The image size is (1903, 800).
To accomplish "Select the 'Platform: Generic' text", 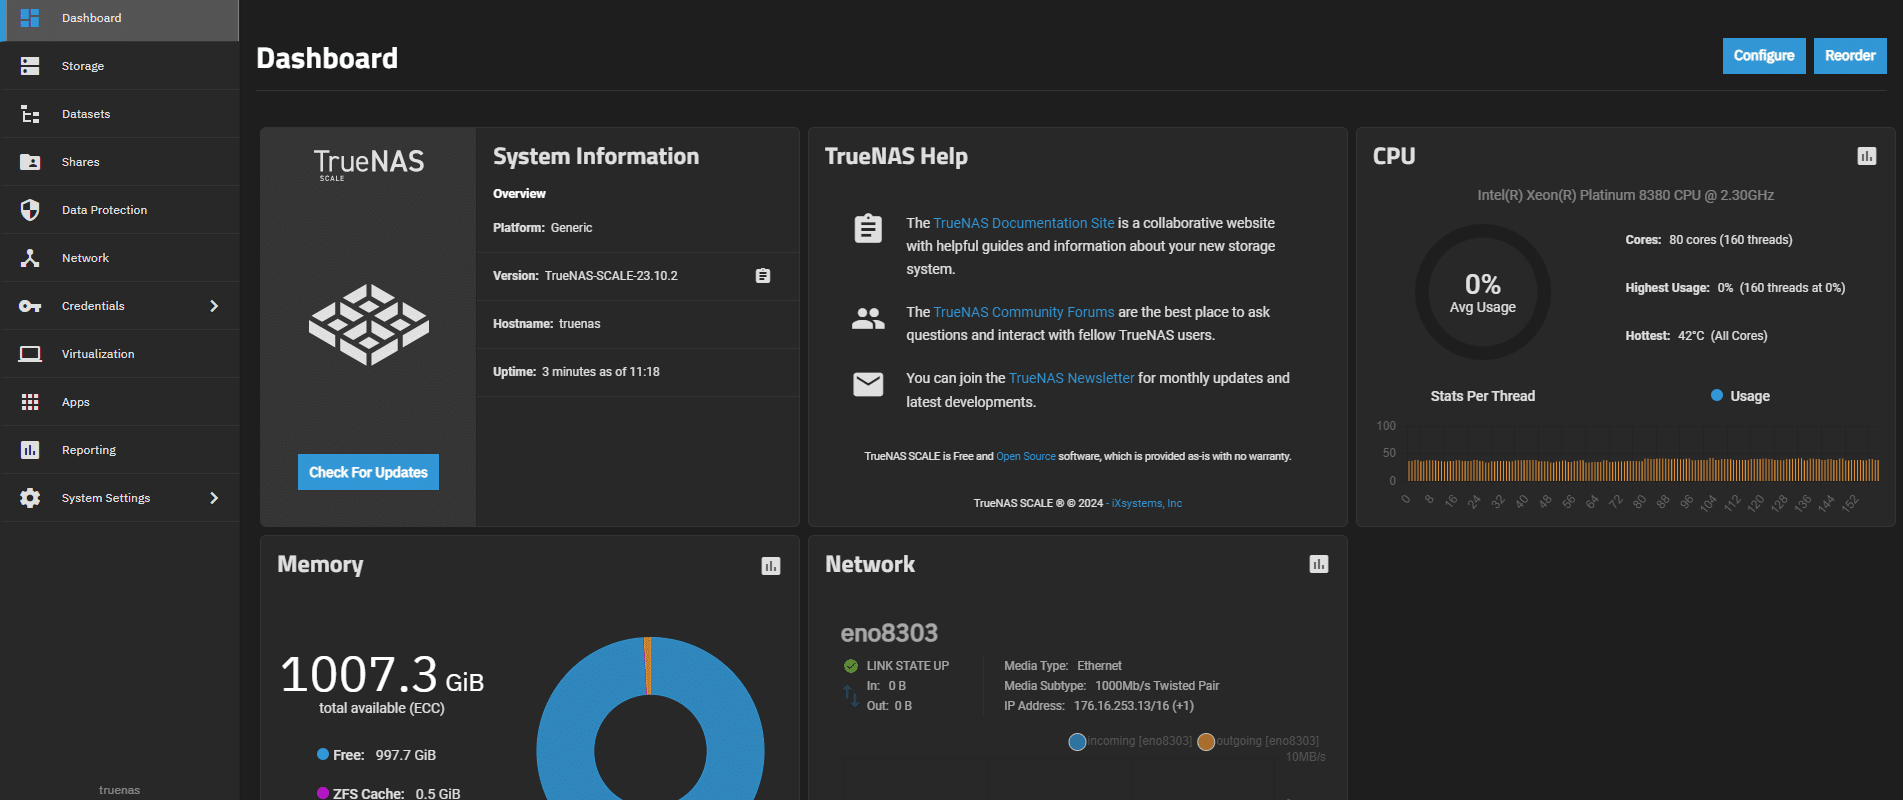I will [543, 228].
